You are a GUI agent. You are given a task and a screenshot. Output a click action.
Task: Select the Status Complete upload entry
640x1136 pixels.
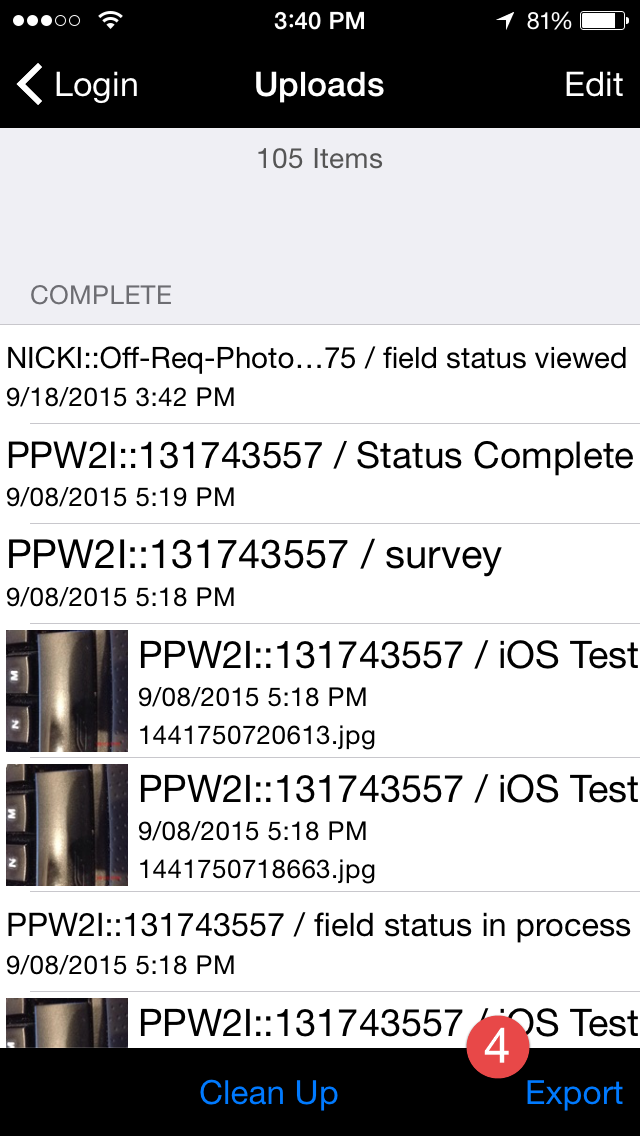click(320, 473)
